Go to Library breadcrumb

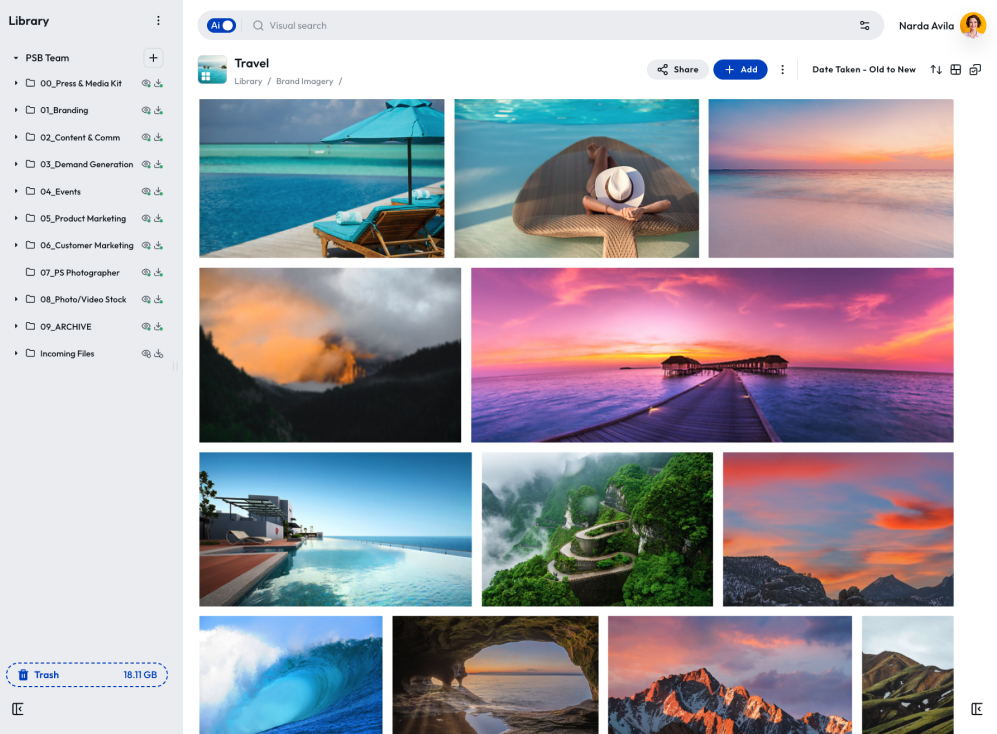coord(248,81)
